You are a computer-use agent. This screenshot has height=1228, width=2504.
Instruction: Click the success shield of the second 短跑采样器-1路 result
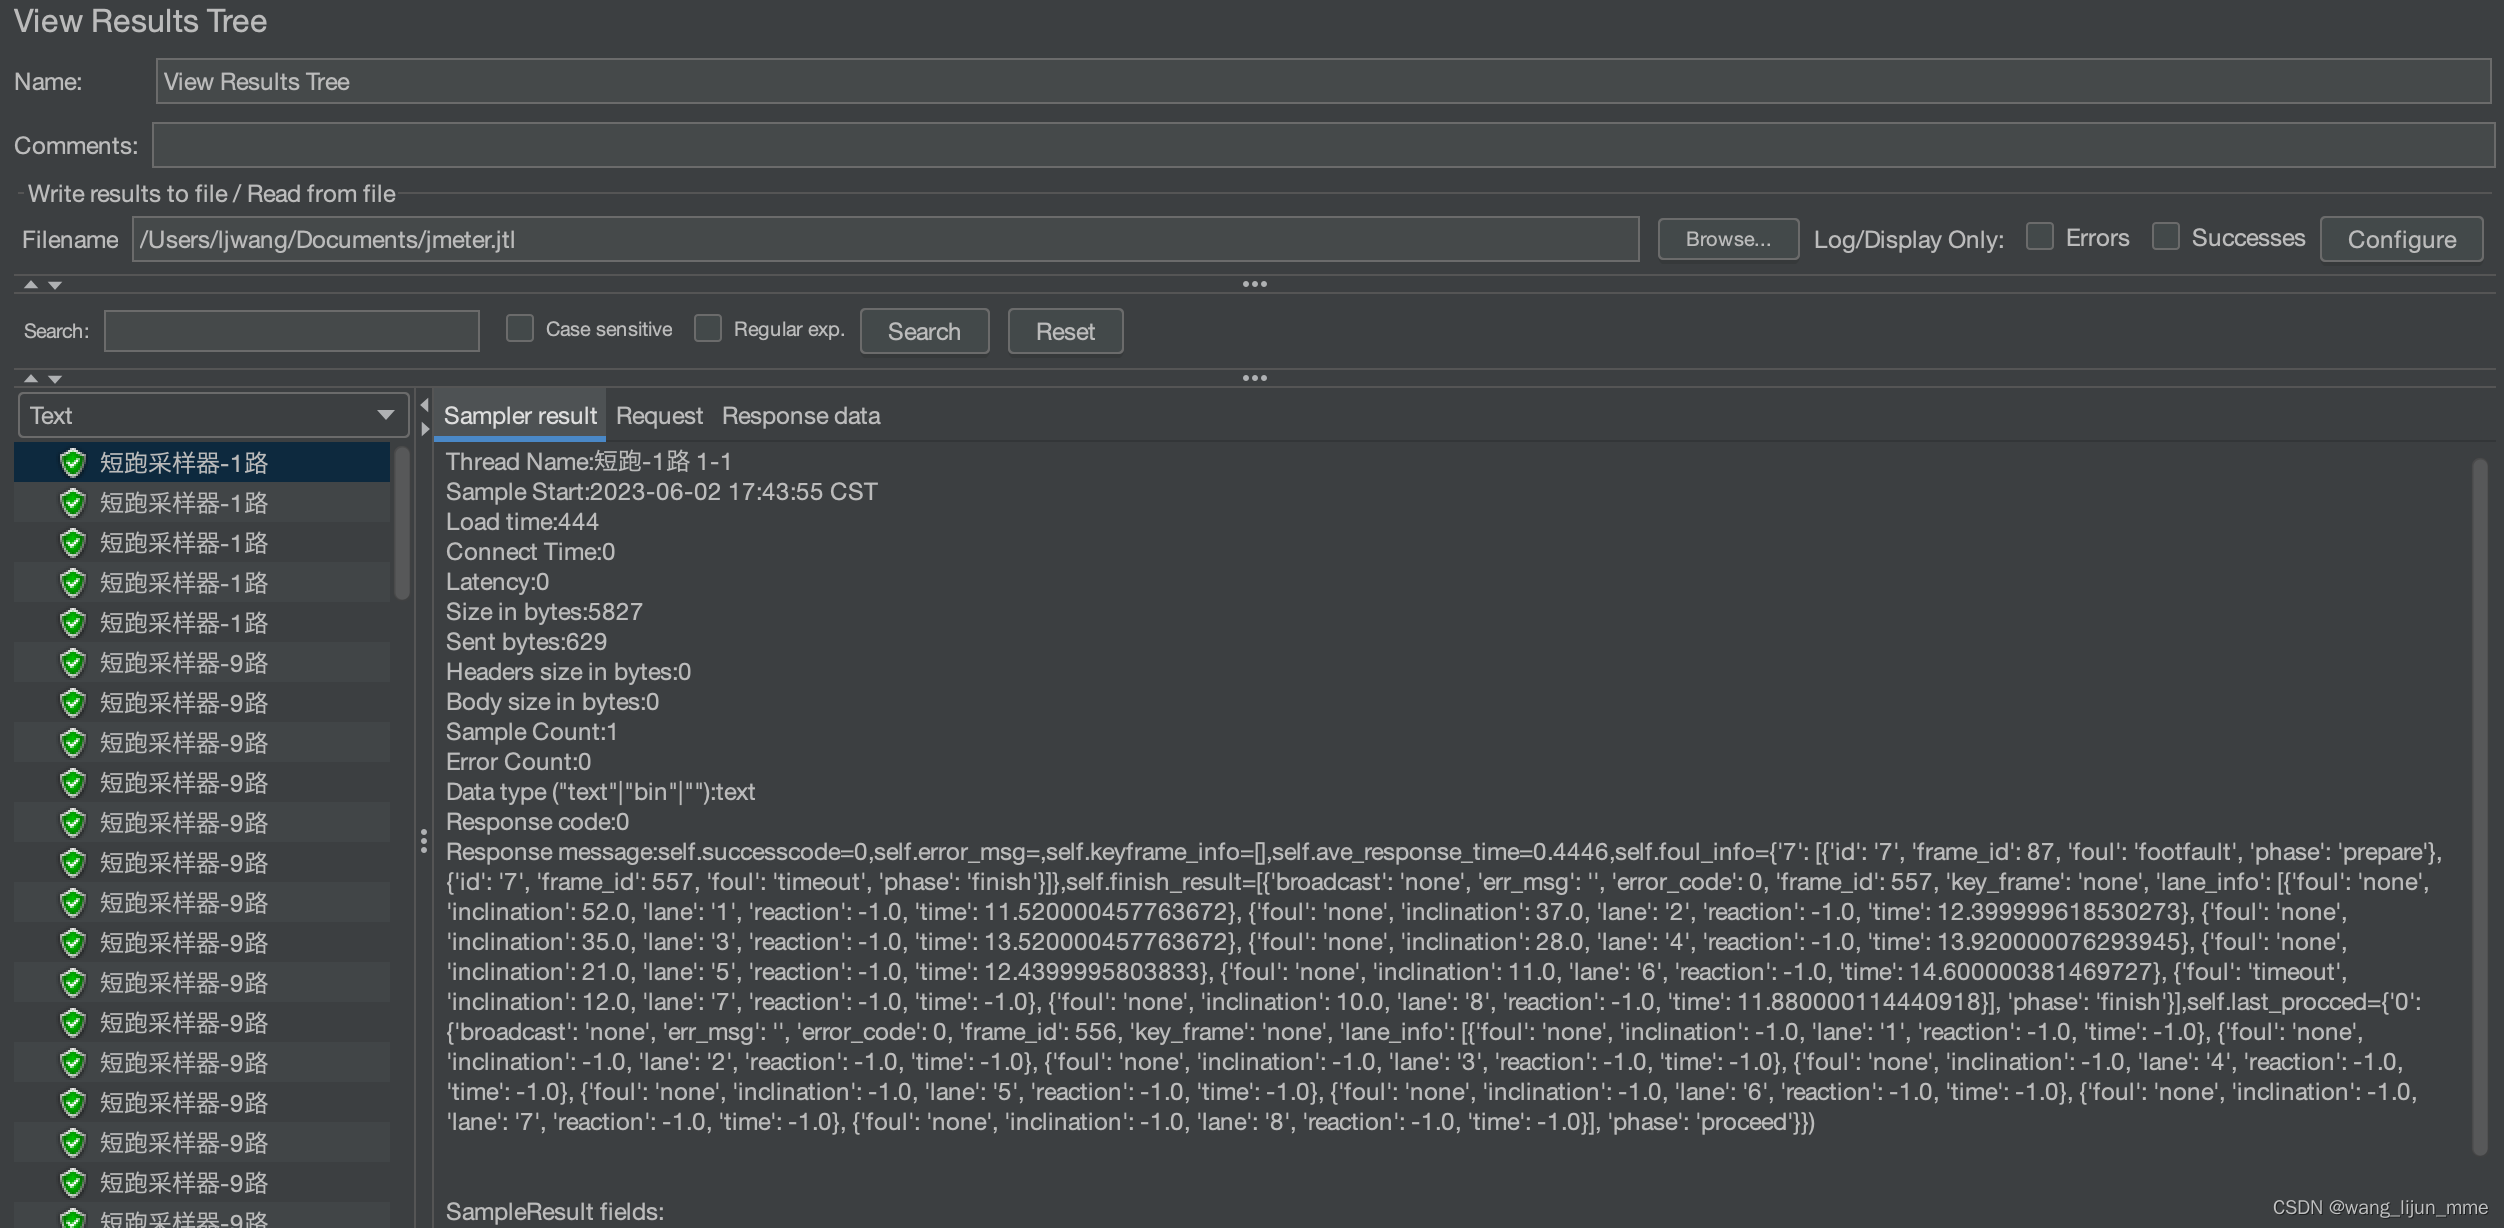coord(72,502)
